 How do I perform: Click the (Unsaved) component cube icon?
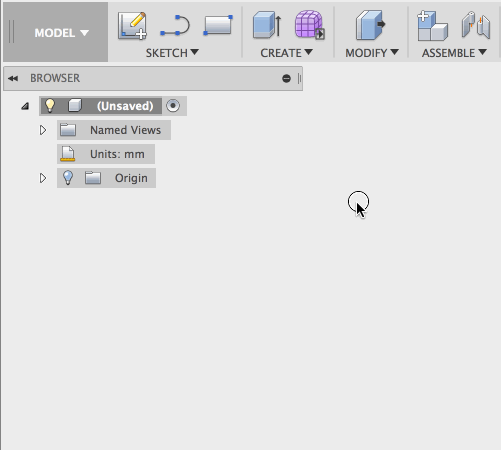(75, 106)
